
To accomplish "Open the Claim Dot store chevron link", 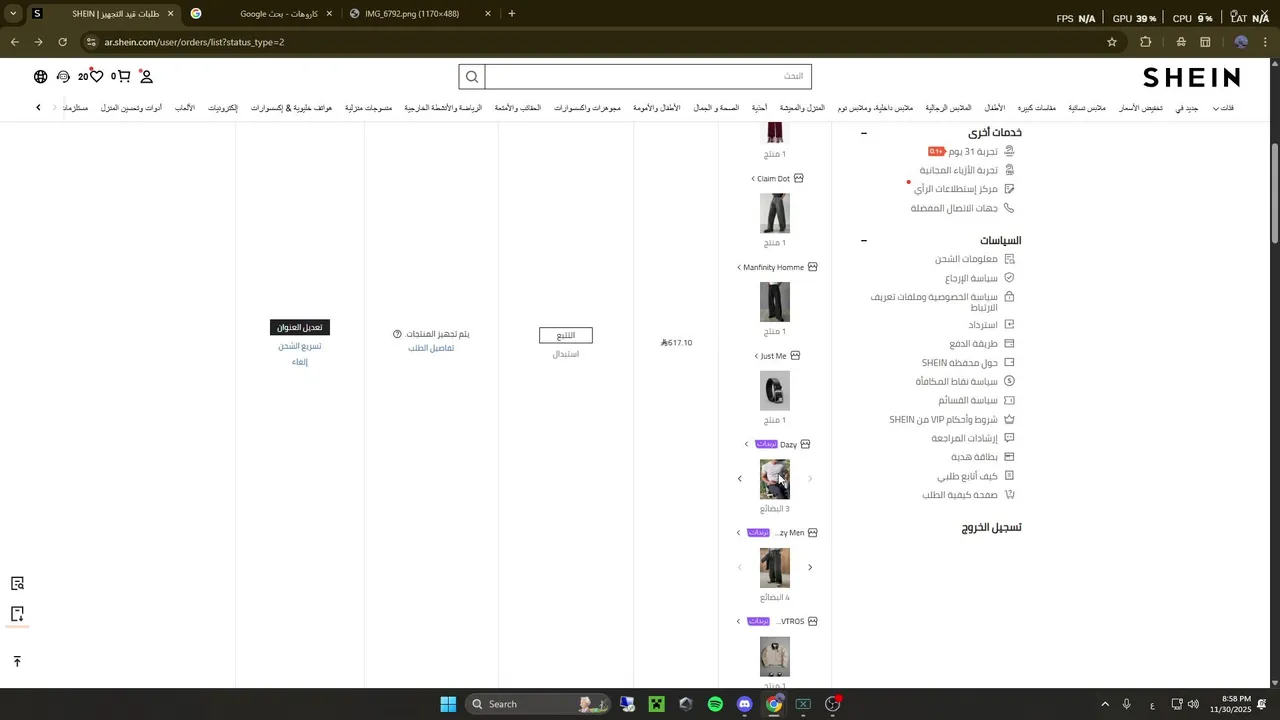I will click(753, 179).
